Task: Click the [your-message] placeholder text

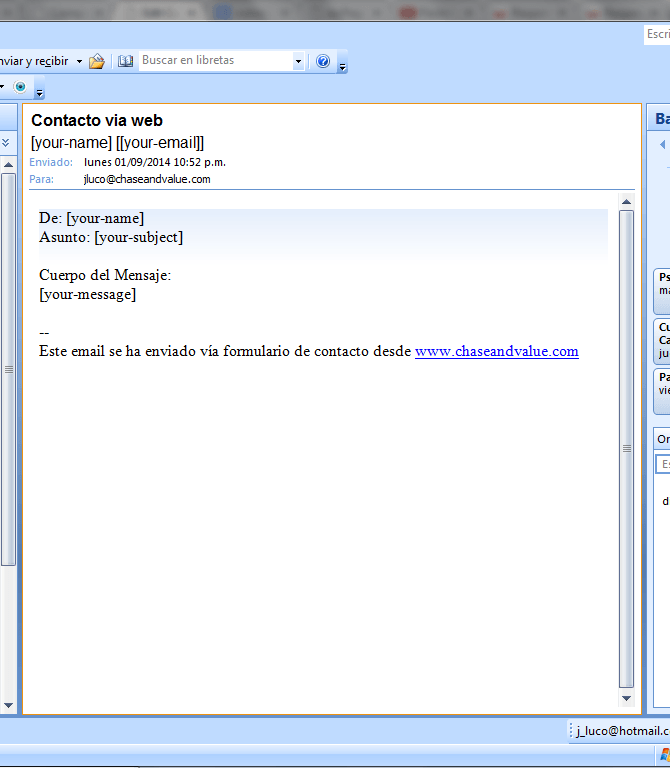Action: tap(88, 294)
